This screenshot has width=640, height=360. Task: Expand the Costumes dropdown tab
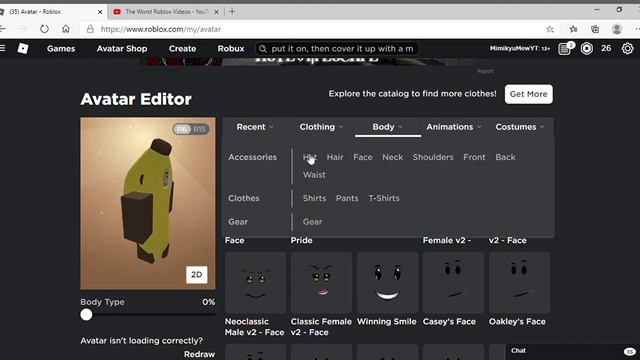click(520, 127)
